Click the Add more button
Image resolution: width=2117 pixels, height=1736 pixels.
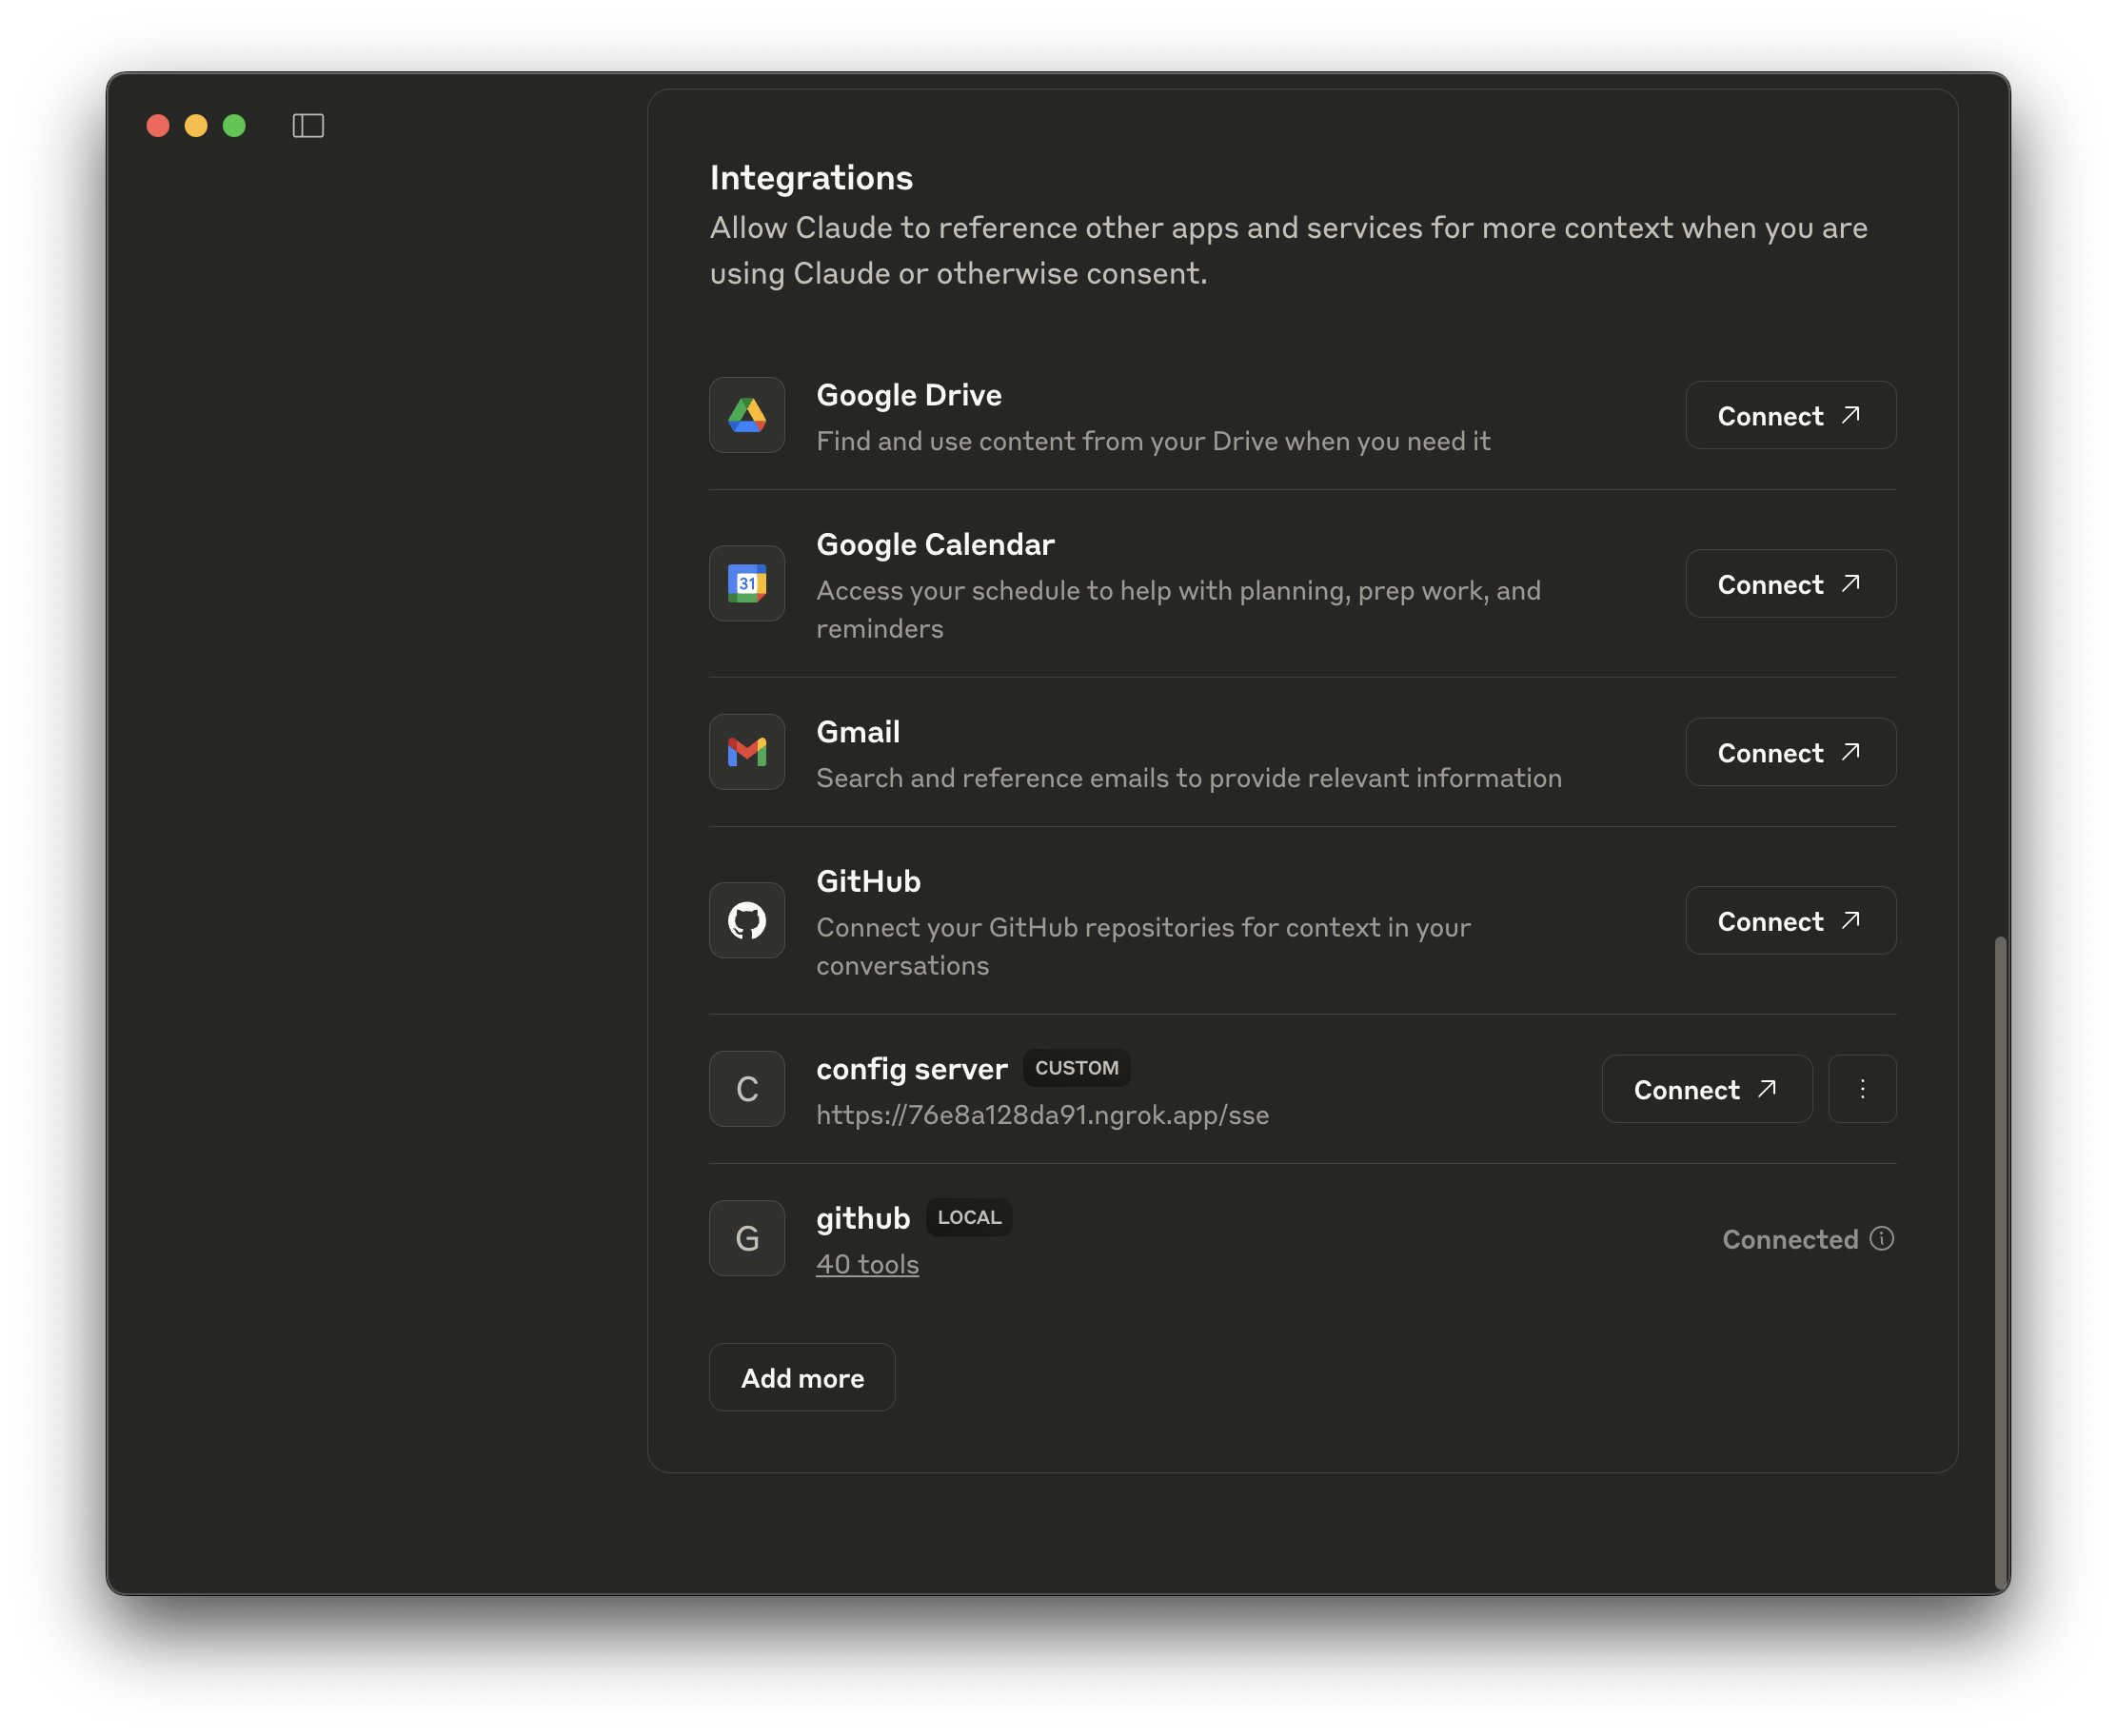coord(802,1377)
